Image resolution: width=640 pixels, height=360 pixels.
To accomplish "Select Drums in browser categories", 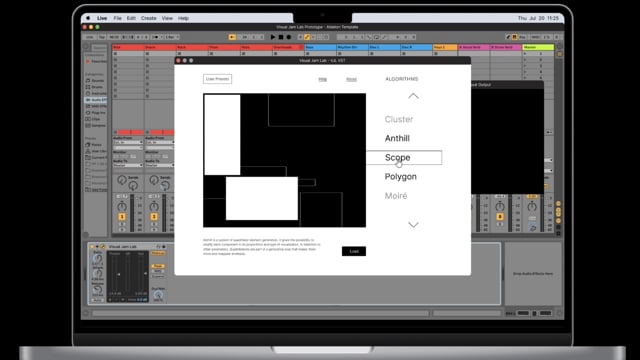I will [96, 87].
